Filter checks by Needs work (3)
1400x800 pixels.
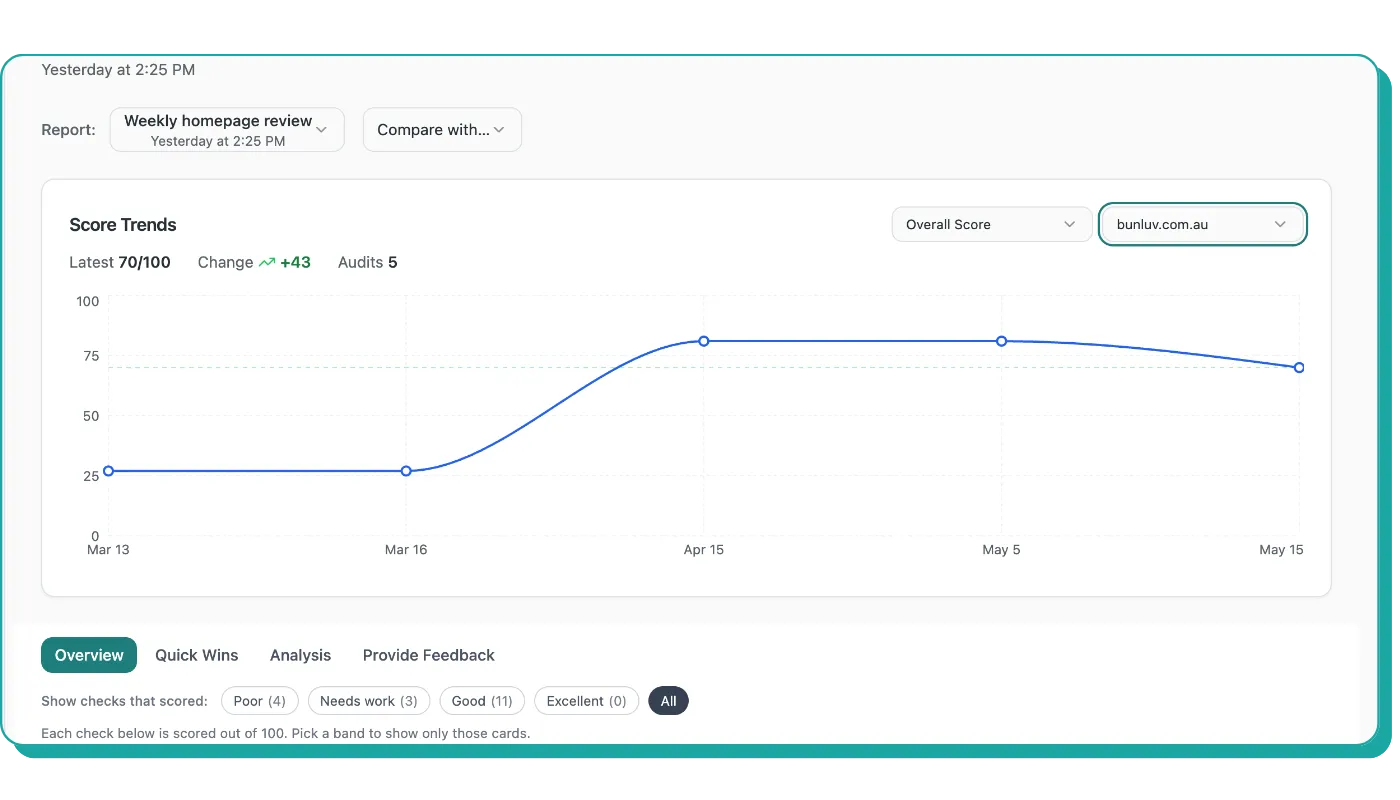369,701
